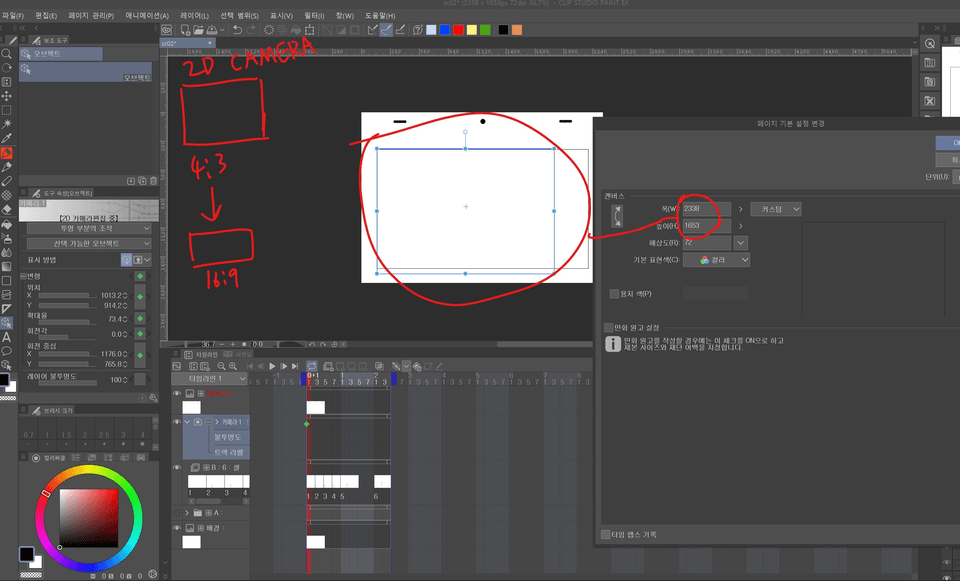This screenshot has width=960, height=581.
Task: Hide the 카메라 1 layer with its eye toggle
Action: tap(177, 421)
